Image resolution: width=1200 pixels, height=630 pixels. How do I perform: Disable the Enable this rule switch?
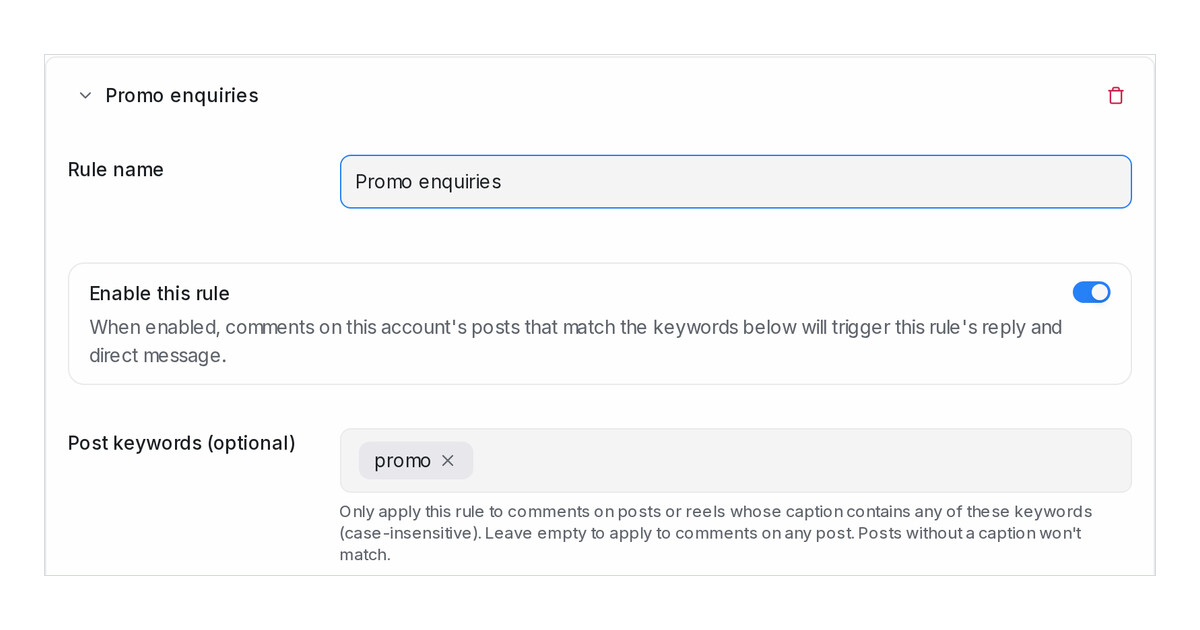[x=1091, y=292]
